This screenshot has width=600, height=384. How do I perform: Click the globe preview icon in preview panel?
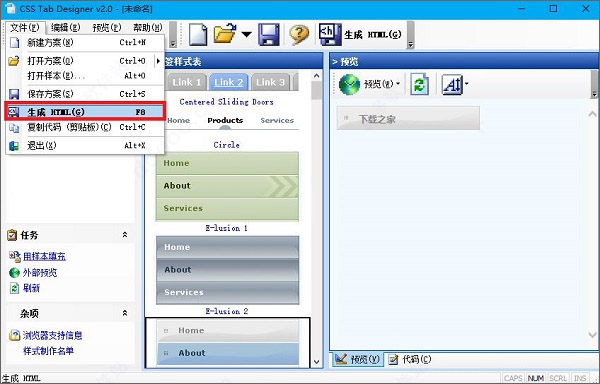point(349,84)
